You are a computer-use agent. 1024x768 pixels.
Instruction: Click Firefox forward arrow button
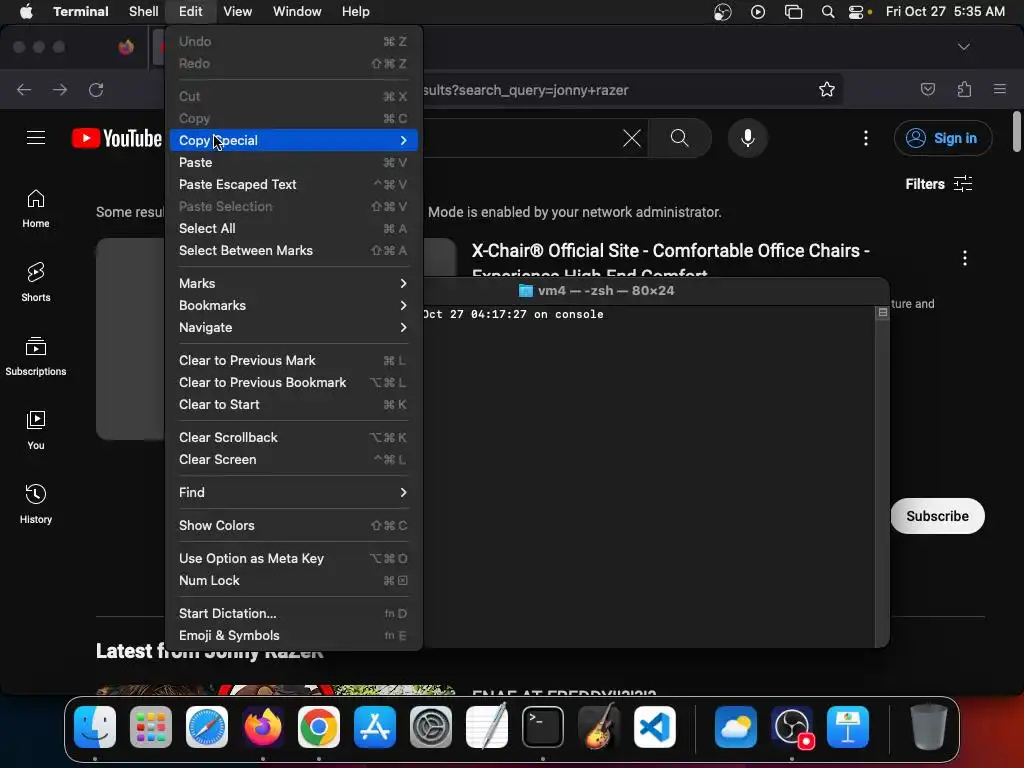pyautogui.click(x=60, y=89)
